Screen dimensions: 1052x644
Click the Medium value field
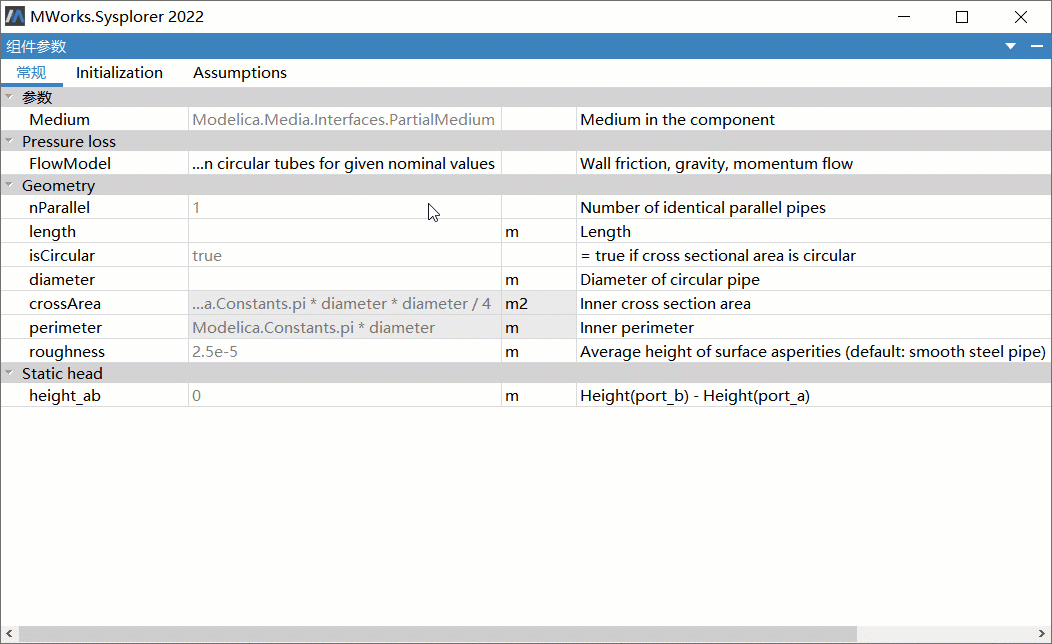pyautogui.click(x=344, y=119)
